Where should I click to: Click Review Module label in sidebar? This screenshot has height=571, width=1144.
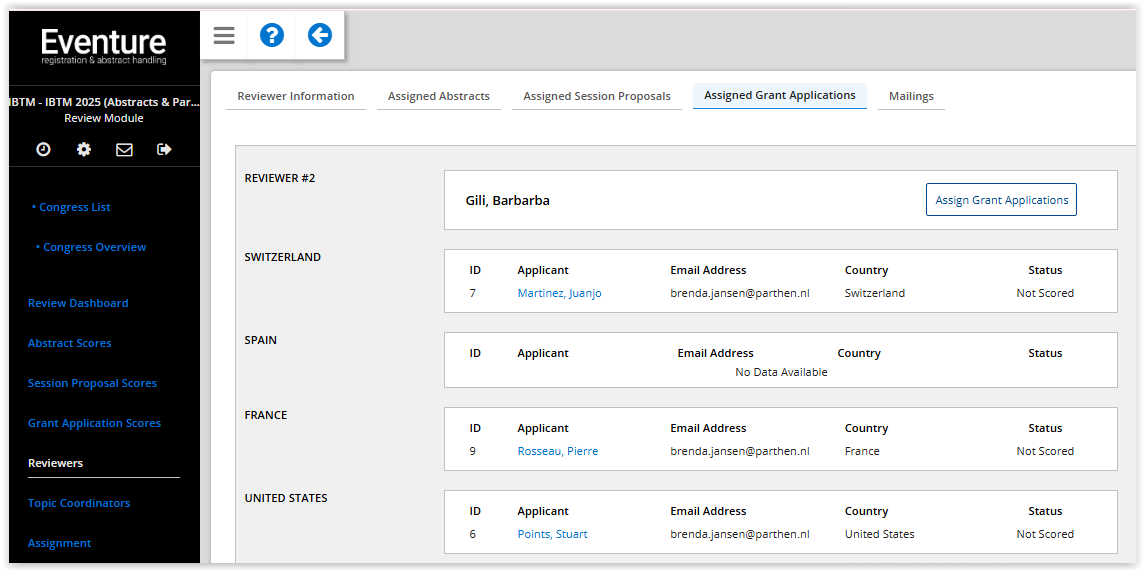[x=104, y=118]
